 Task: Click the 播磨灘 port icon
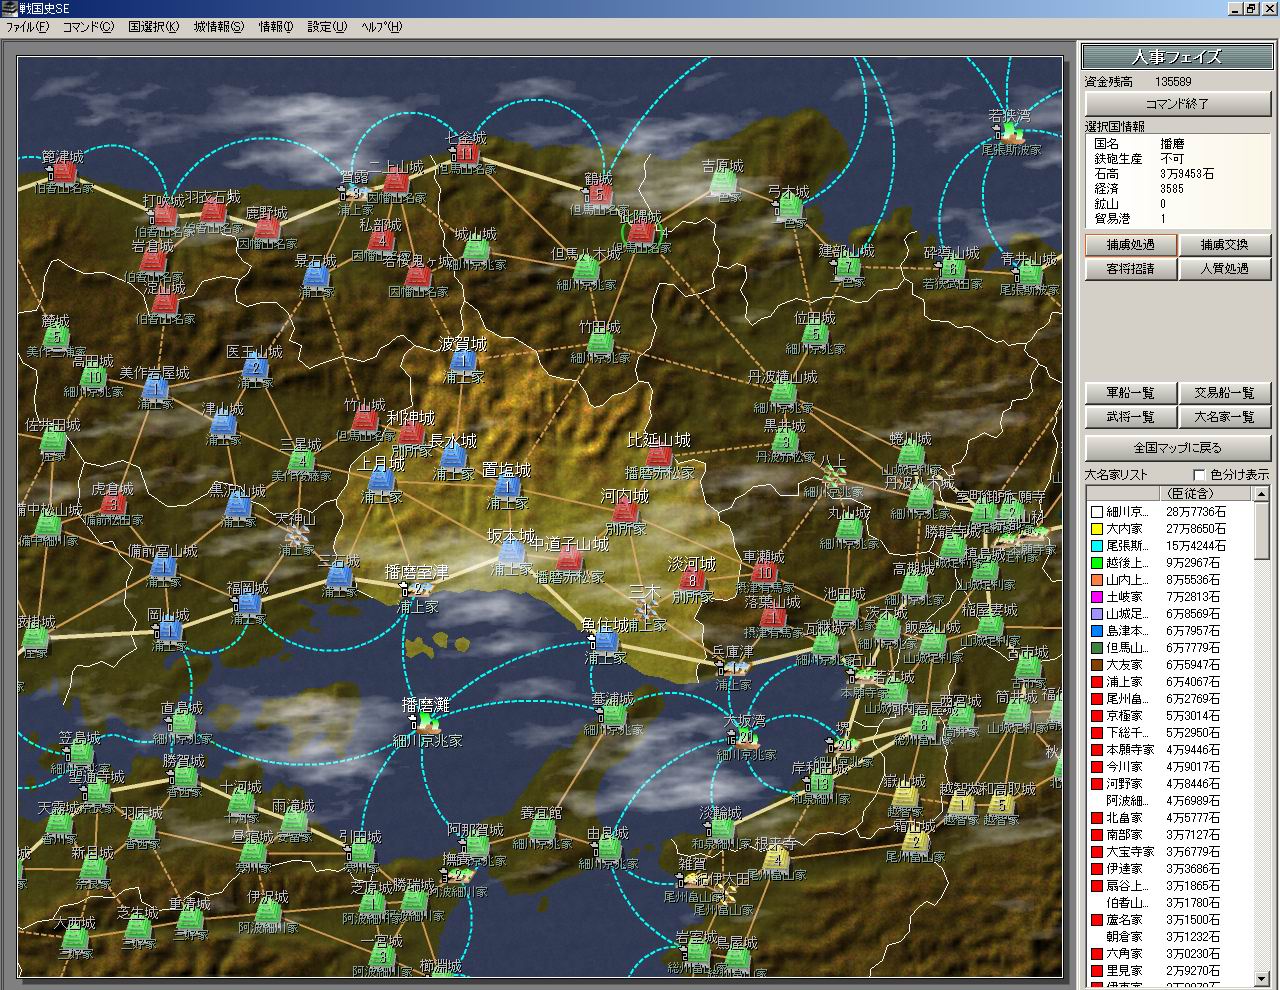pos(426,724)
